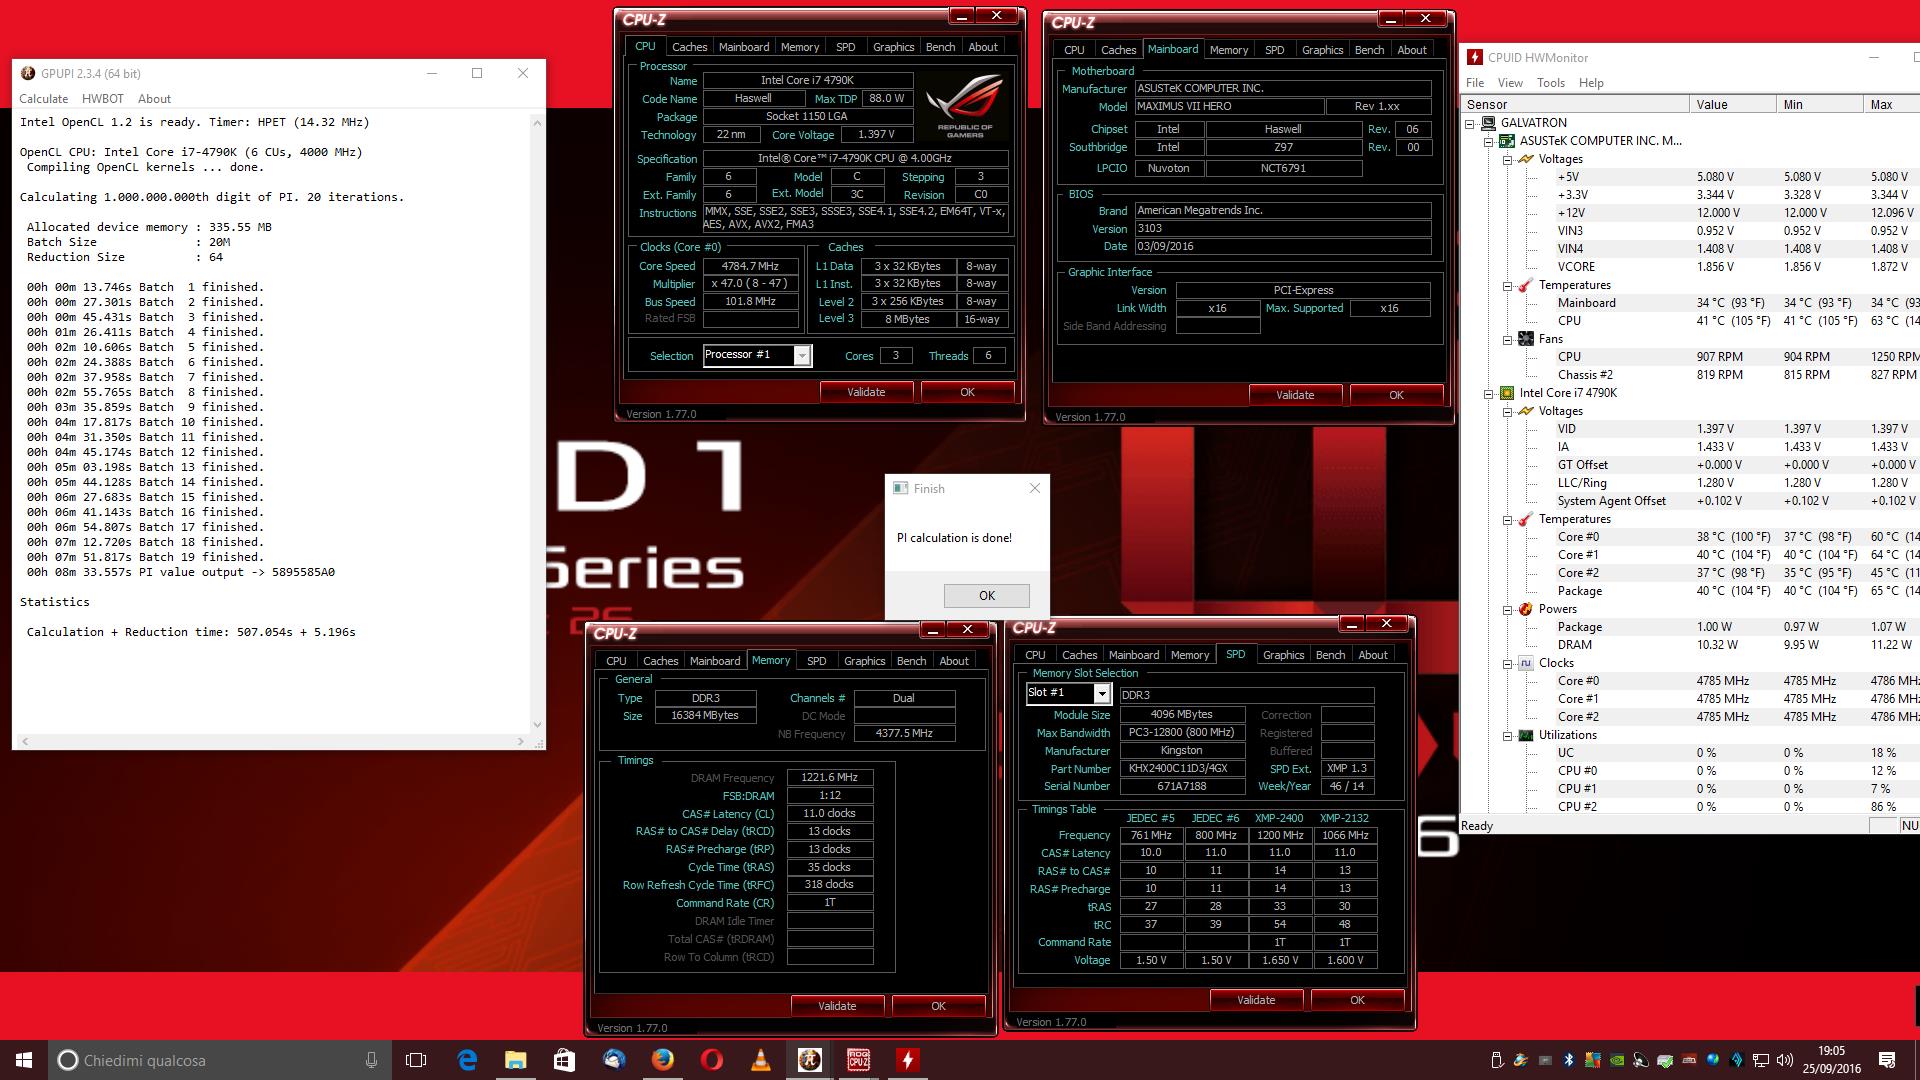The width and height of the screenshot is (1920, 1080).
Task: Click the mainboard model MAXIMUS VII HERO
Action: pyautogui.click(x=1228, y=106)
